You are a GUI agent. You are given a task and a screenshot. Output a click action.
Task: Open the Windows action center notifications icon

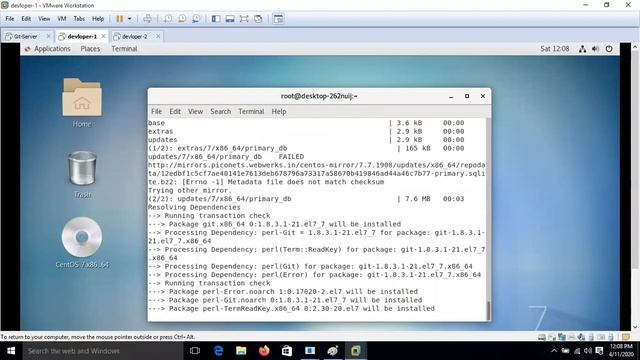(x=599, y=351)
